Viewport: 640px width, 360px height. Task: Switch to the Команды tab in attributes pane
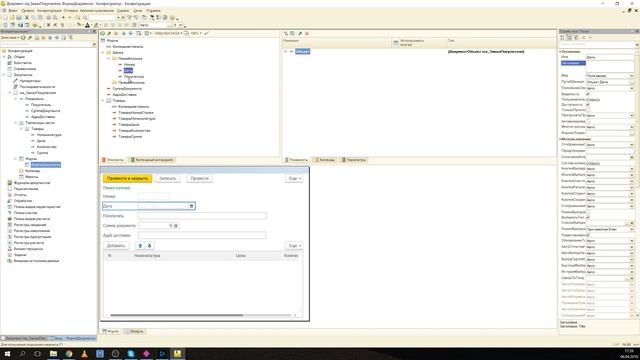tap(324, 160)
